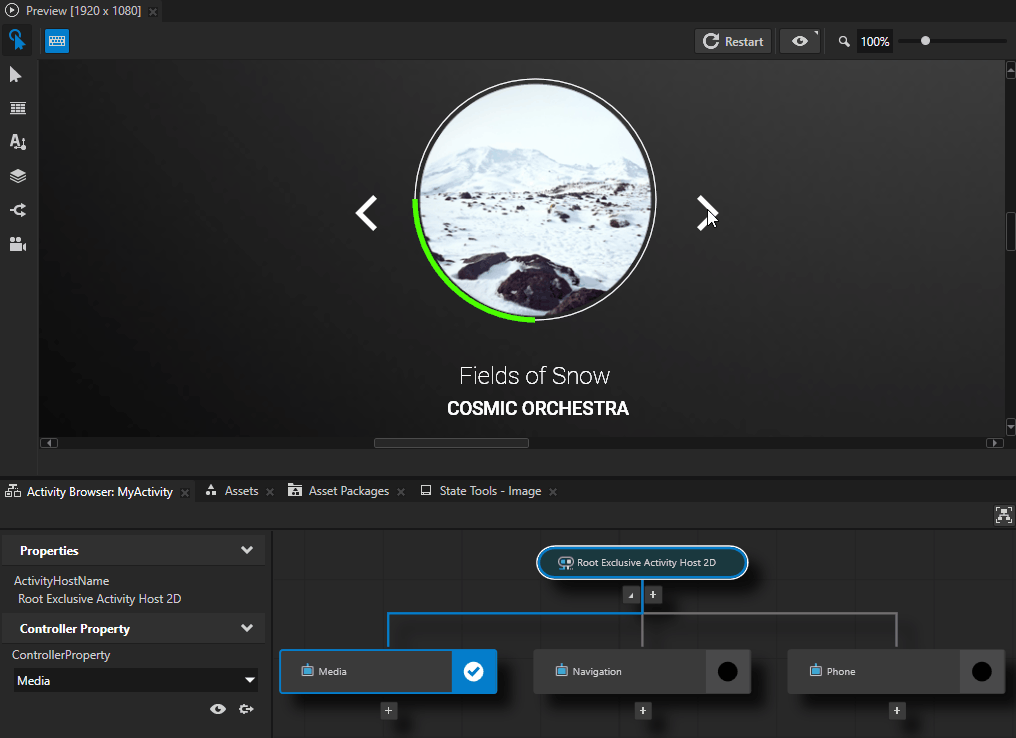Toggle the Media activity checkmark
This screenshot has height=738, width=1016.
click(x=473, y=671)
